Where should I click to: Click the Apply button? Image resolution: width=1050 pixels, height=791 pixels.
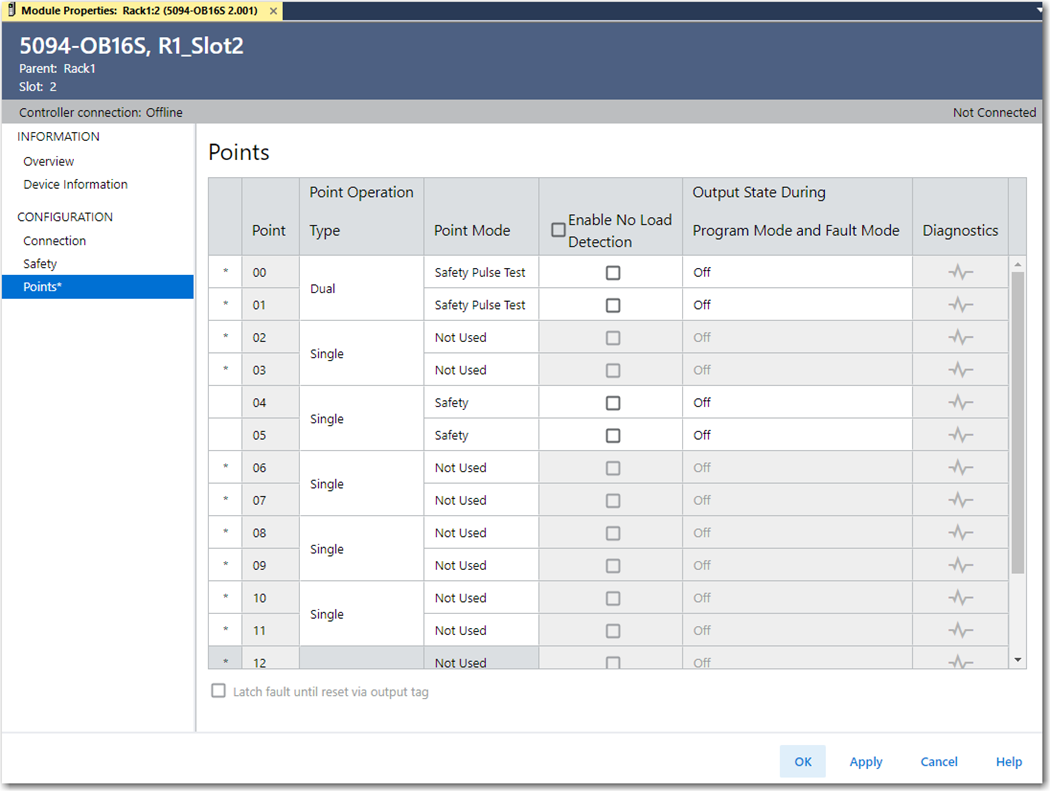click(865, 762)
